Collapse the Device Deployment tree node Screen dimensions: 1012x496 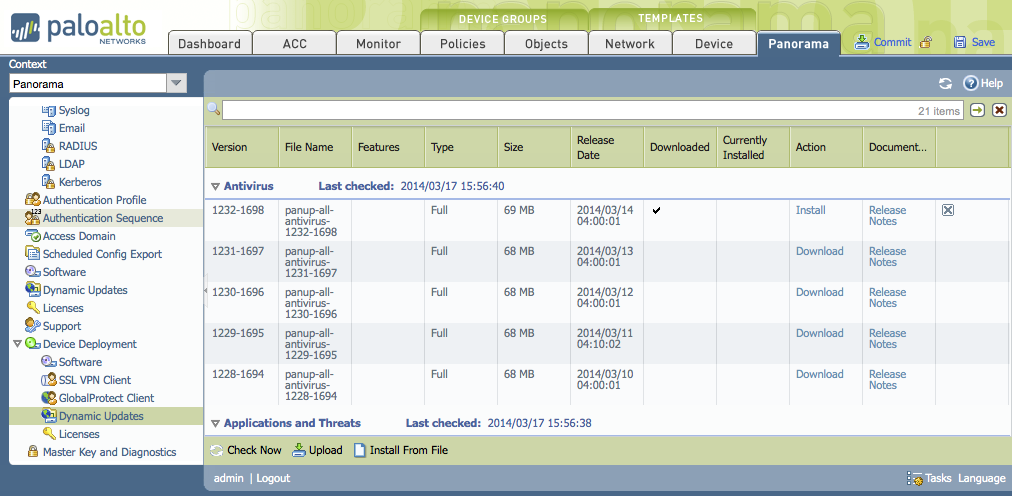tap(17, 344)
